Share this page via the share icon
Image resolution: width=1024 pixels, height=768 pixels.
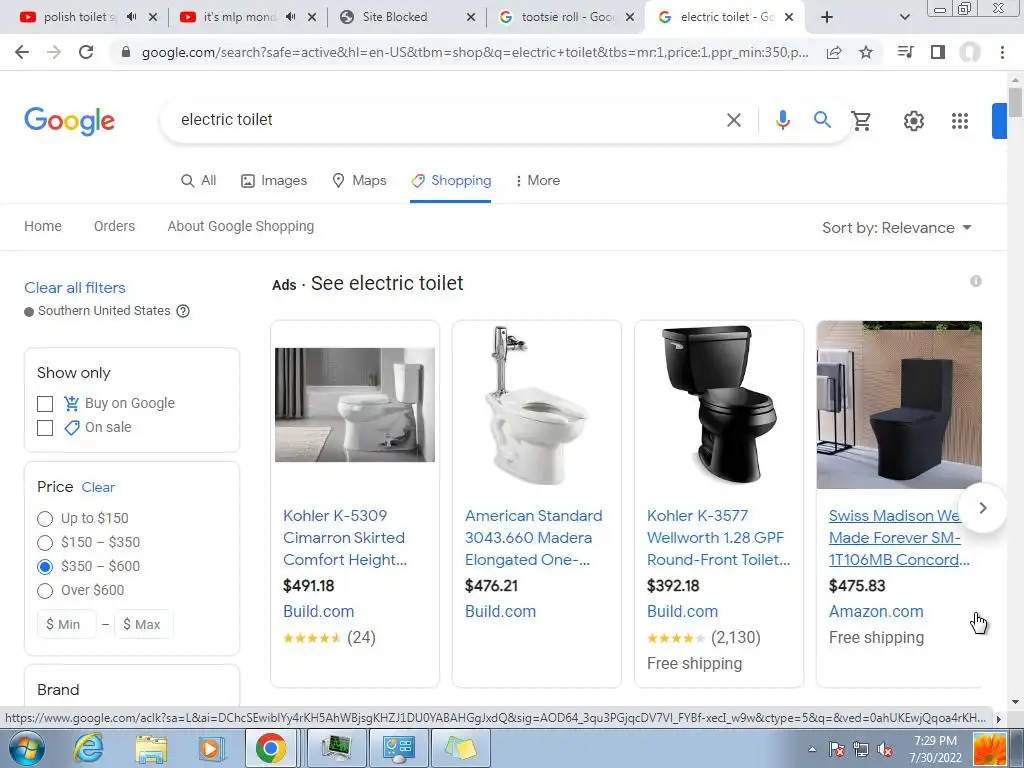[834, 52]
